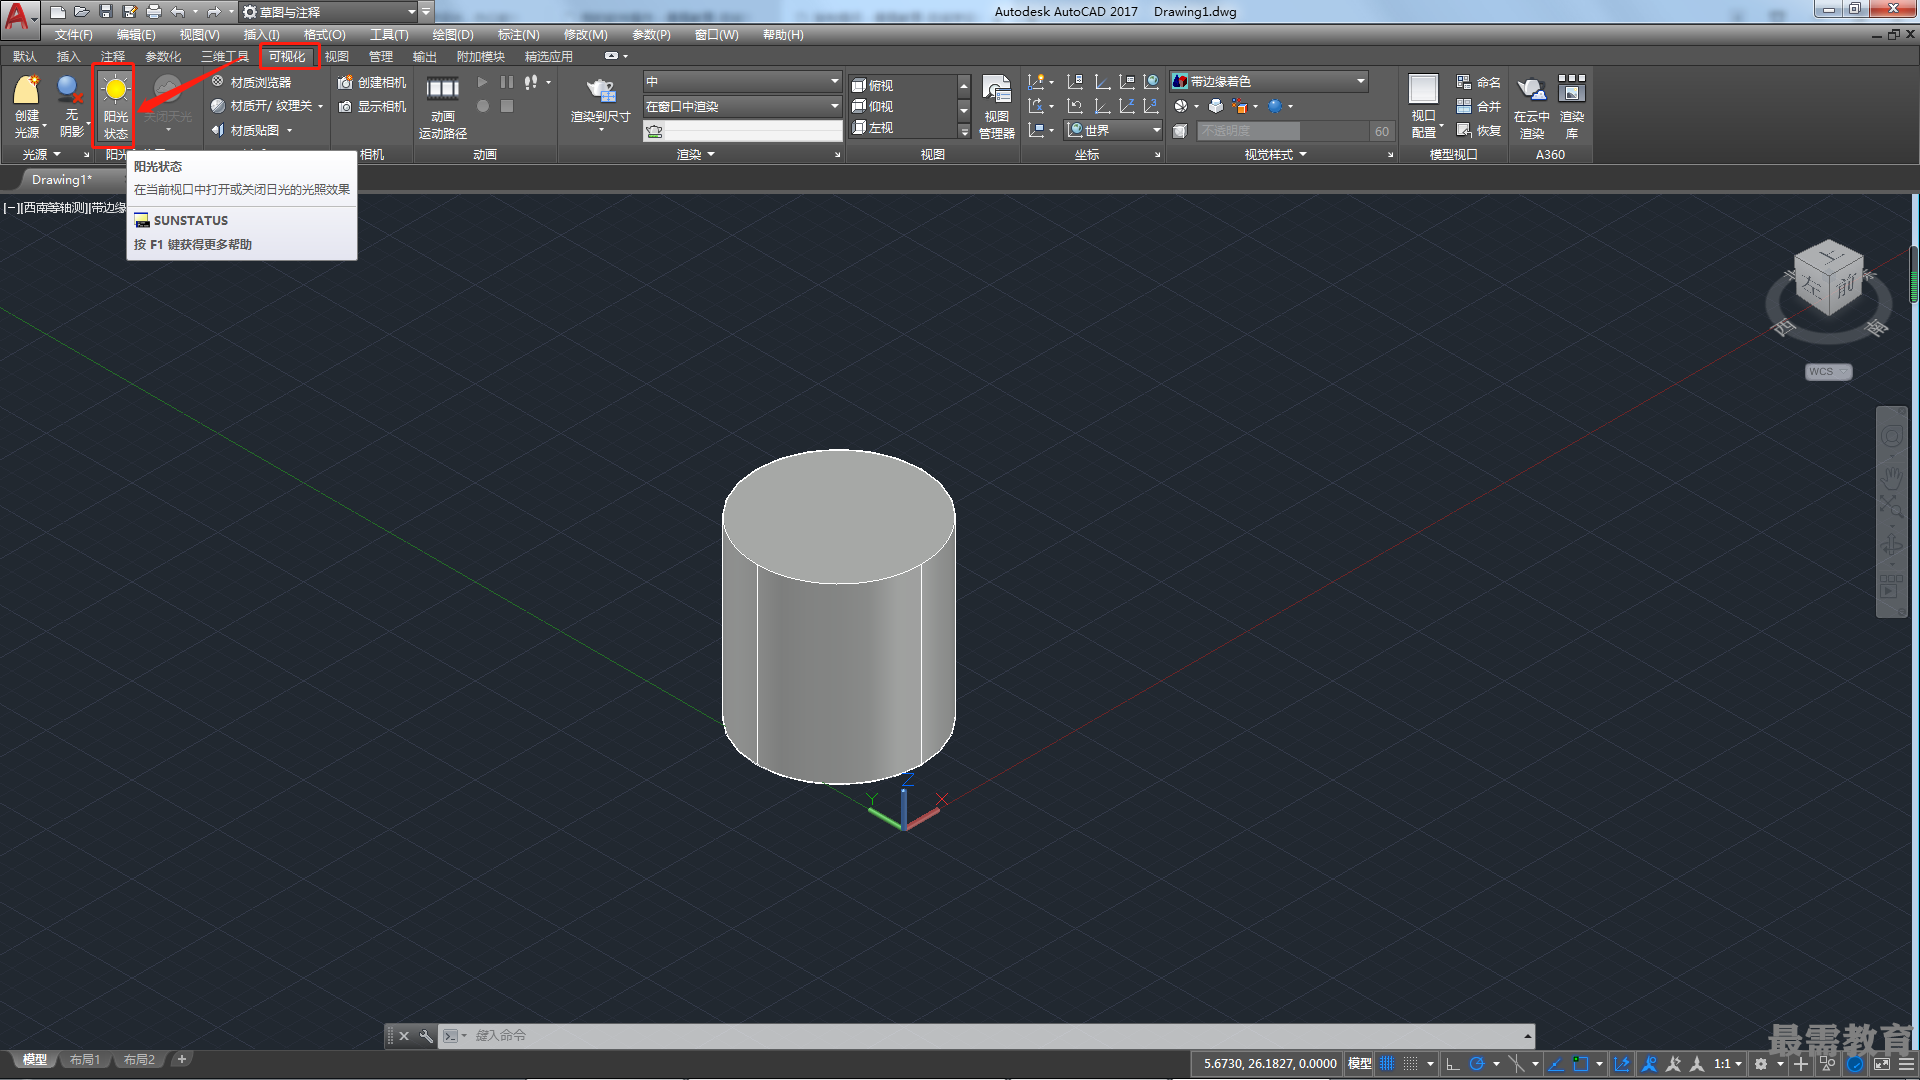This screenshot has height=1080, width=1920.
Task: Click the animation Play button
Action: point(483,82)
